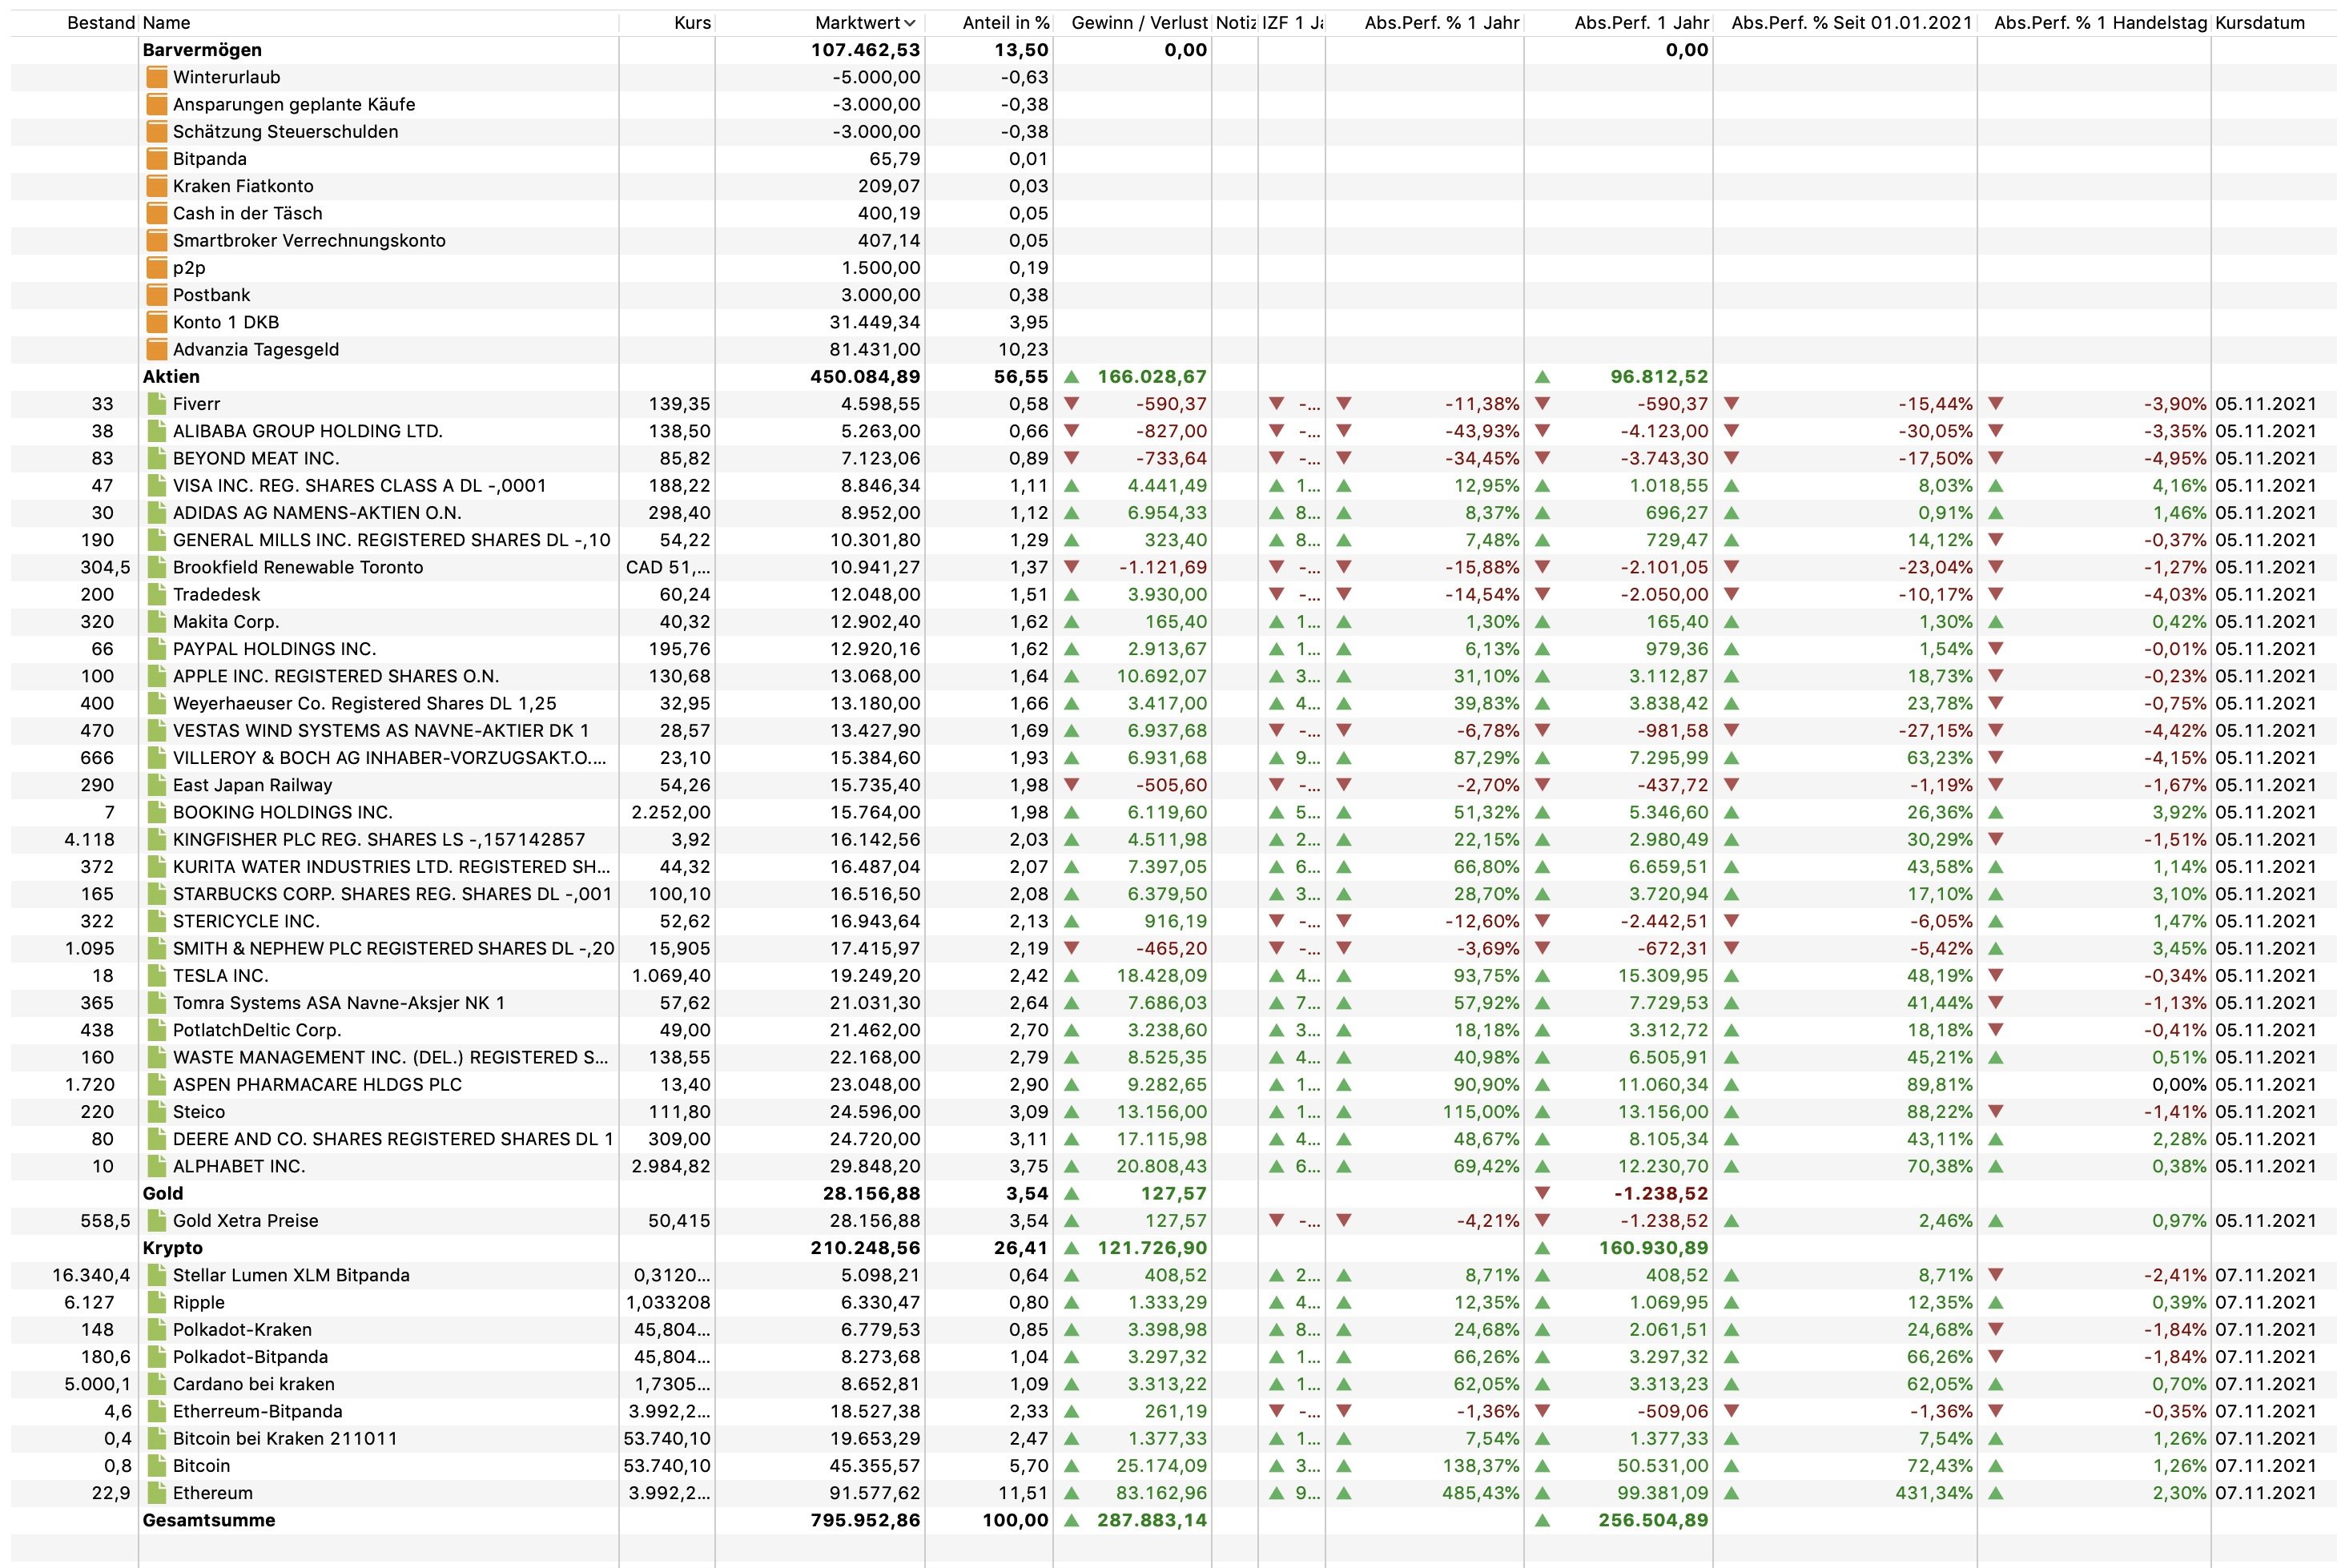Select the Krypto category row
2337x1568 pixels.
(173, 1248)
